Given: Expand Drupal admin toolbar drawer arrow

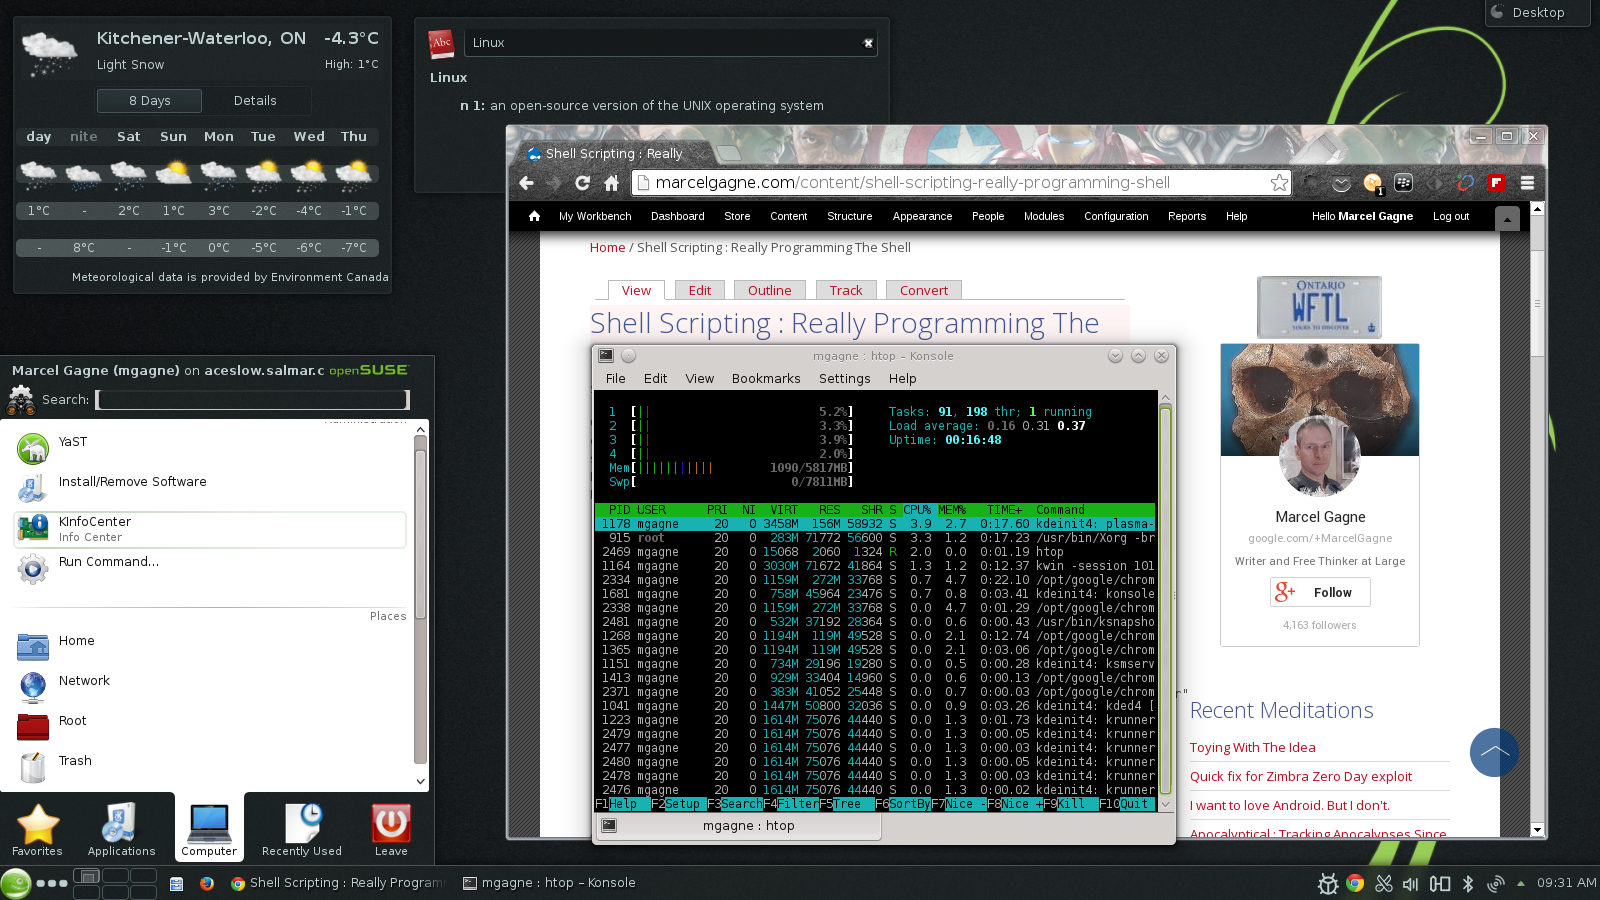Looking at the screenshot, I should coord(1507,217).
